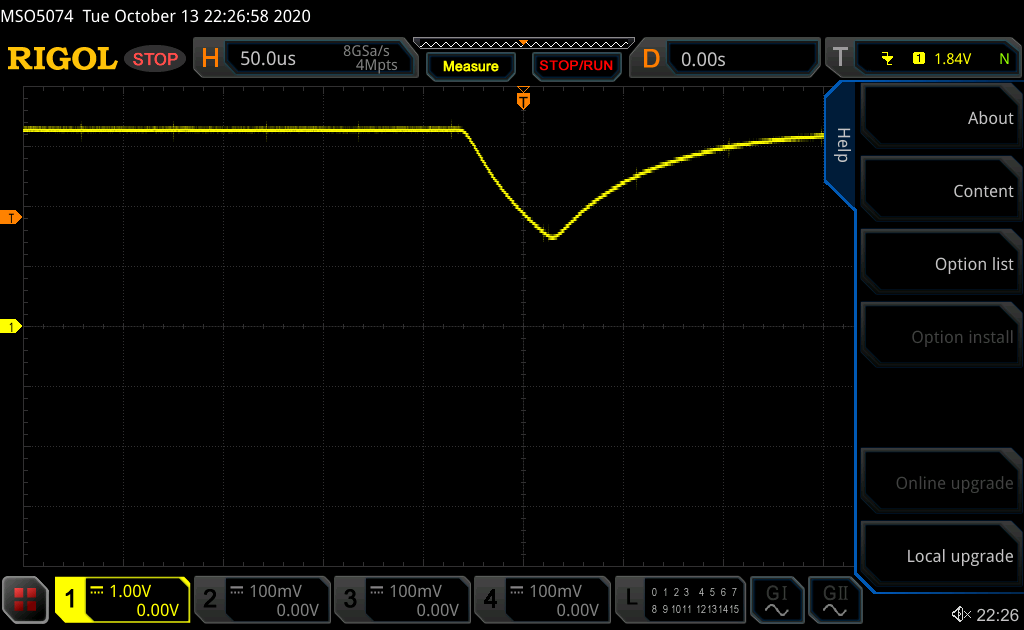Open the delay D settings icon
This screenshot has height=630, width=1024.
[x=650, y=59]
